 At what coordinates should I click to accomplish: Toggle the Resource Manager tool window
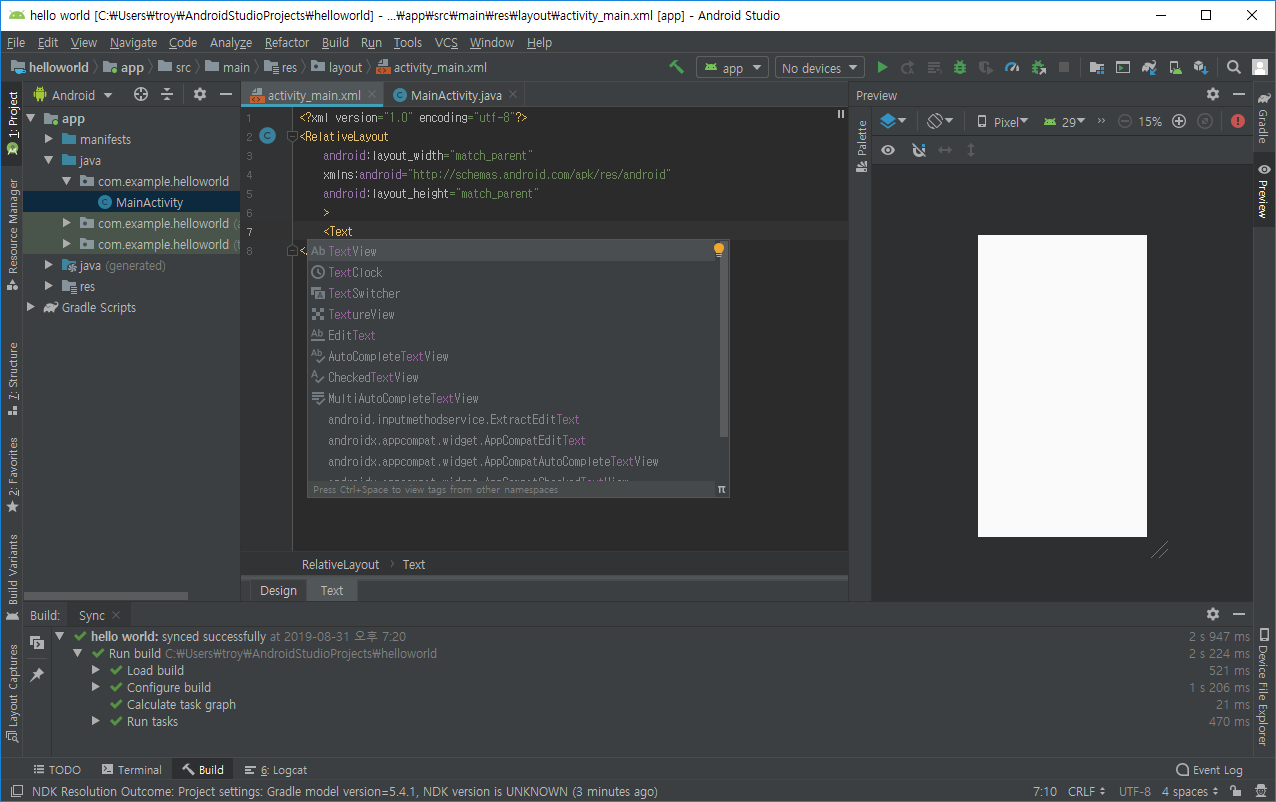click(x=12, y=235)
